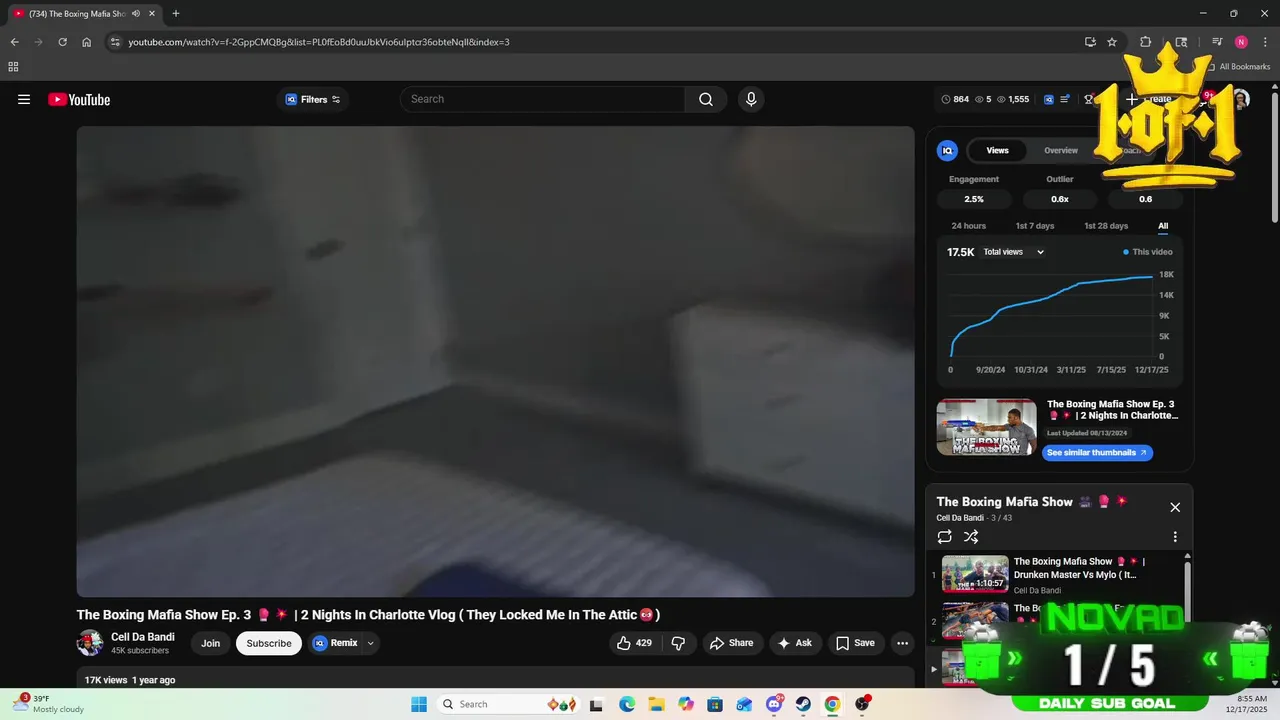The image size is (1280, 720).
Task: Open the Chrome profile avatar N
Action: pyautogui.click(x=1241, y=42)
